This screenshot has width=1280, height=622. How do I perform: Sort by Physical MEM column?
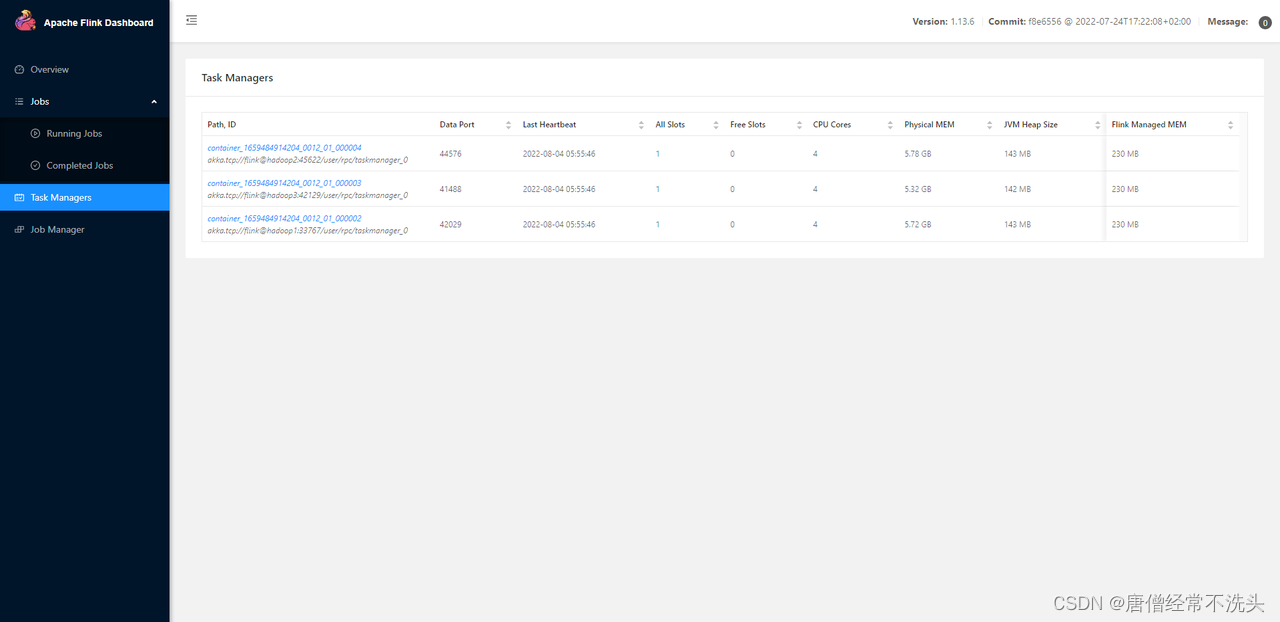click(x=990, y=125)
